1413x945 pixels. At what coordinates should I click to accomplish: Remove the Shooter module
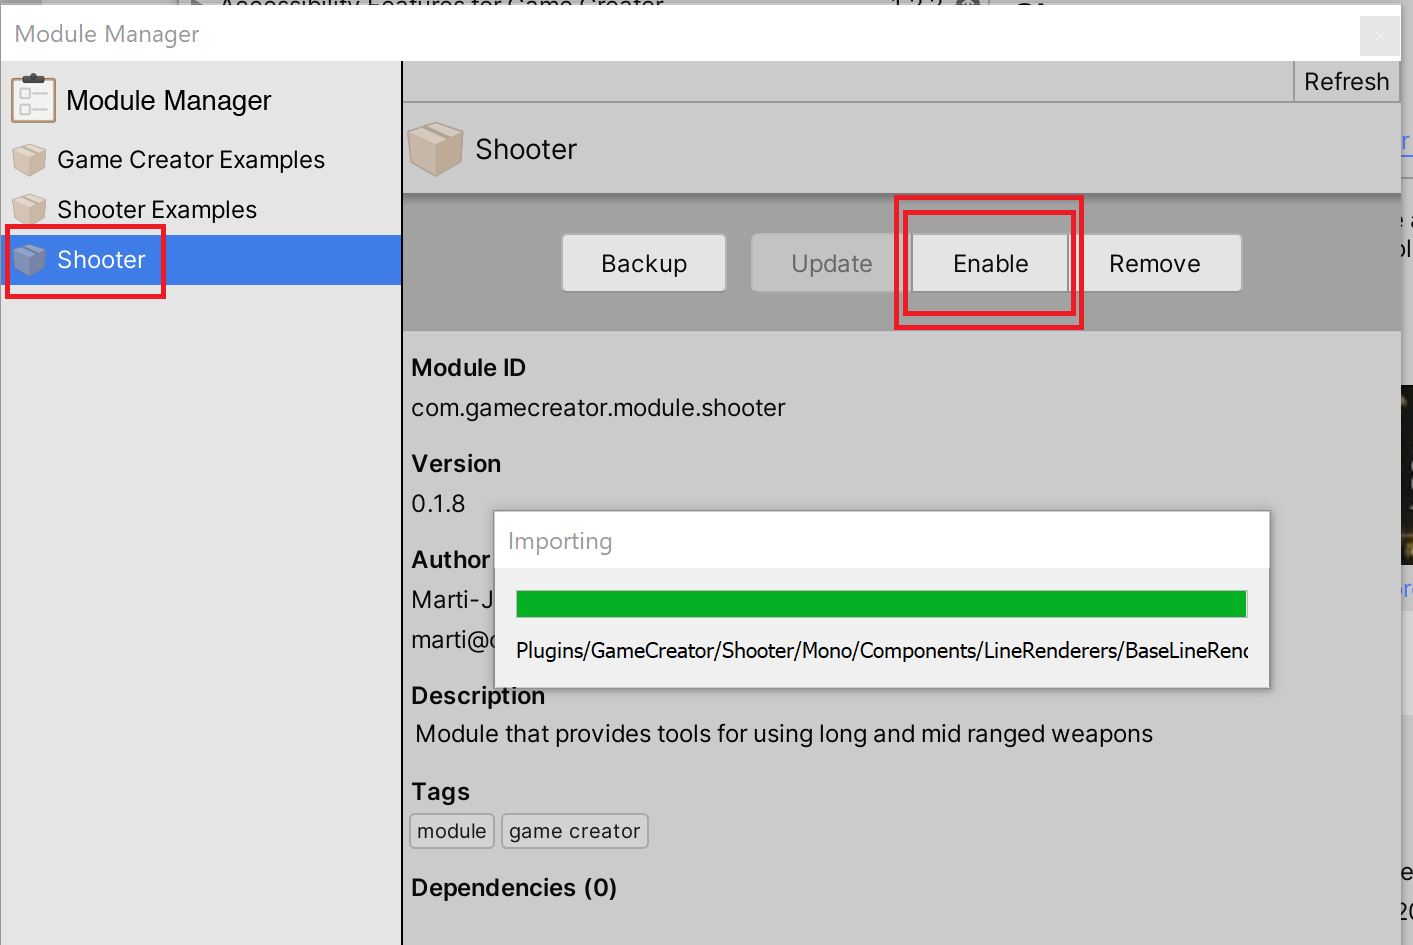click(1155, 263)
